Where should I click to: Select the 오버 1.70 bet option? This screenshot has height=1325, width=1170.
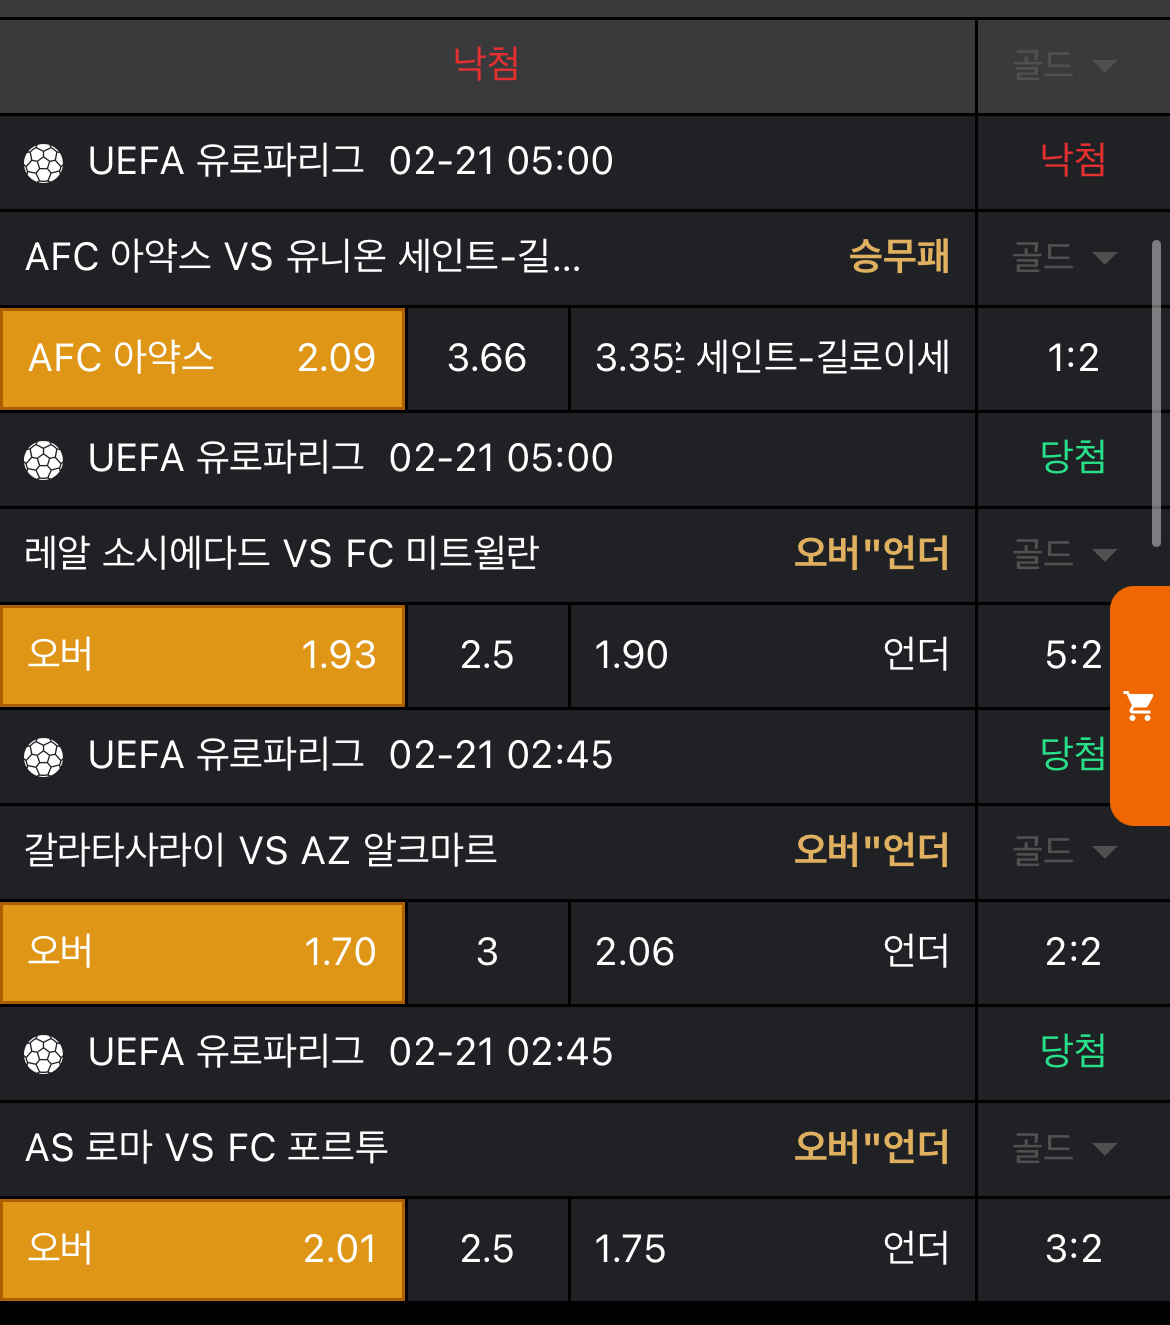[x=203, y=952]
